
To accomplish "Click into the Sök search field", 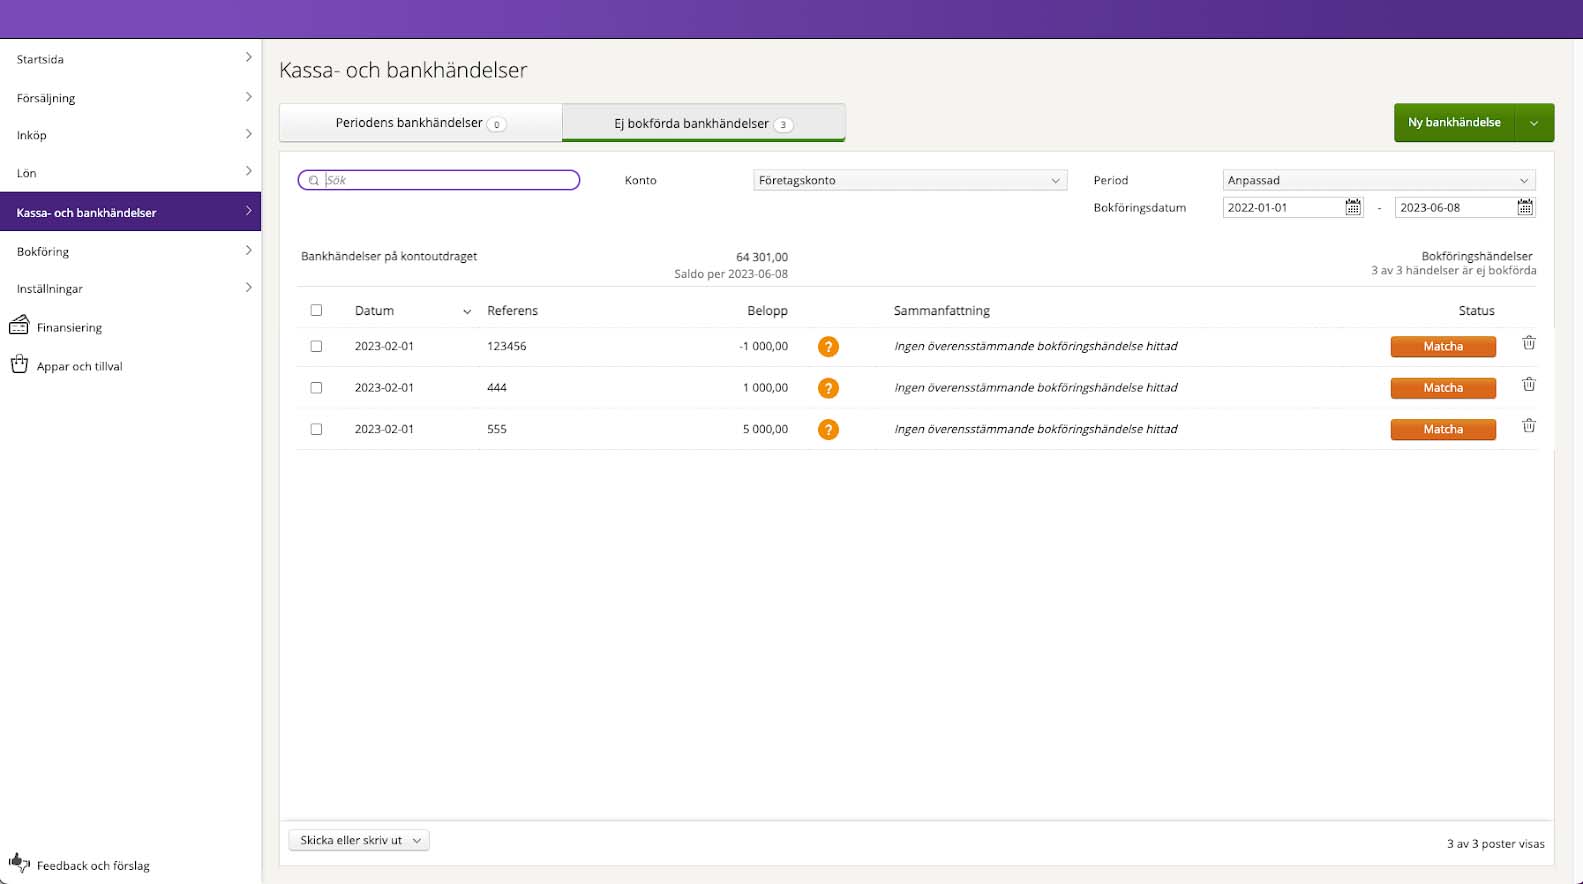I will coord(439,180).
